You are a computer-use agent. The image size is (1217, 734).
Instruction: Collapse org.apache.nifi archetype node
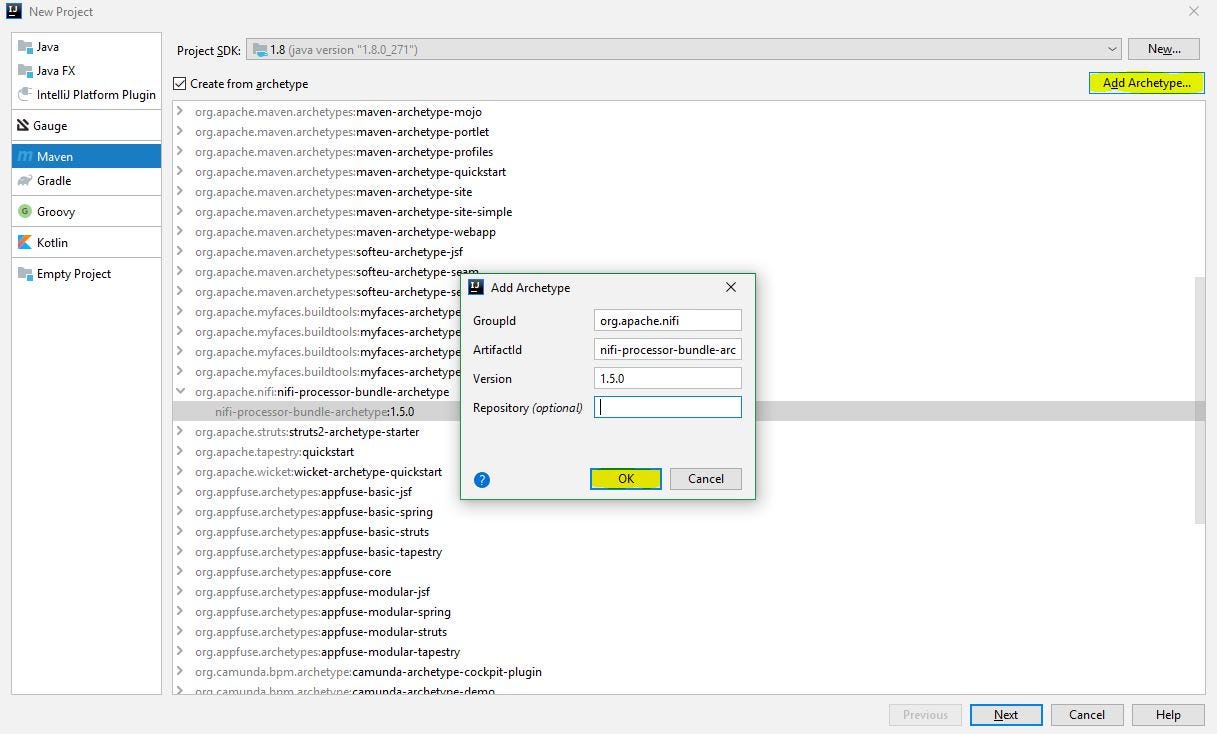(x=180, y=392)
